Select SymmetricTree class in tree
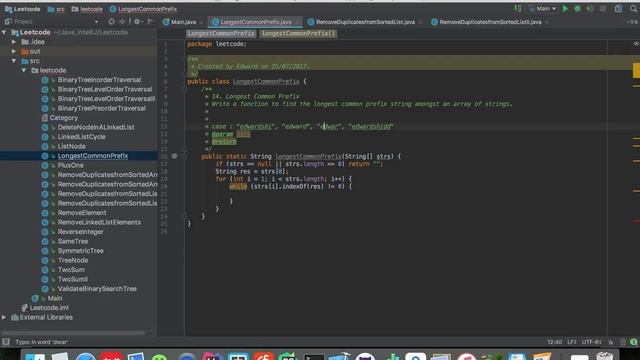This screenshot has height=360, width=640. pos(80,251)
